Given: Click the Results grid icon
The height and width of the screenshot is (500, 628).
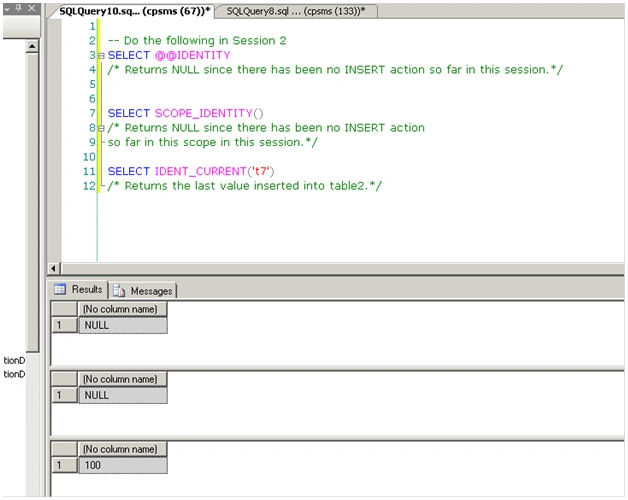Looking at the screenshot, I should click(60, 289).
